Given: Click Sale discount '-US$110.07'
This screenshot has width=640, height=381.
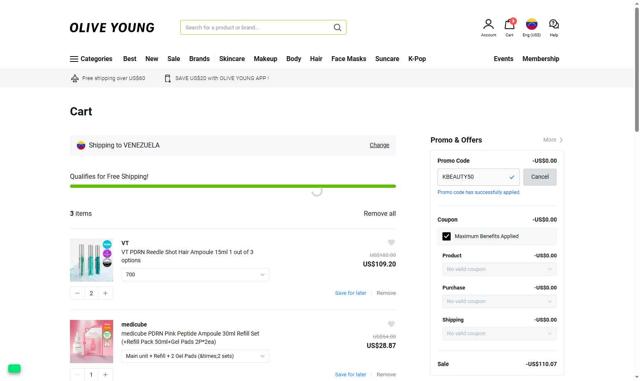Looking at the screenshot, I should (x=541, y=364).
